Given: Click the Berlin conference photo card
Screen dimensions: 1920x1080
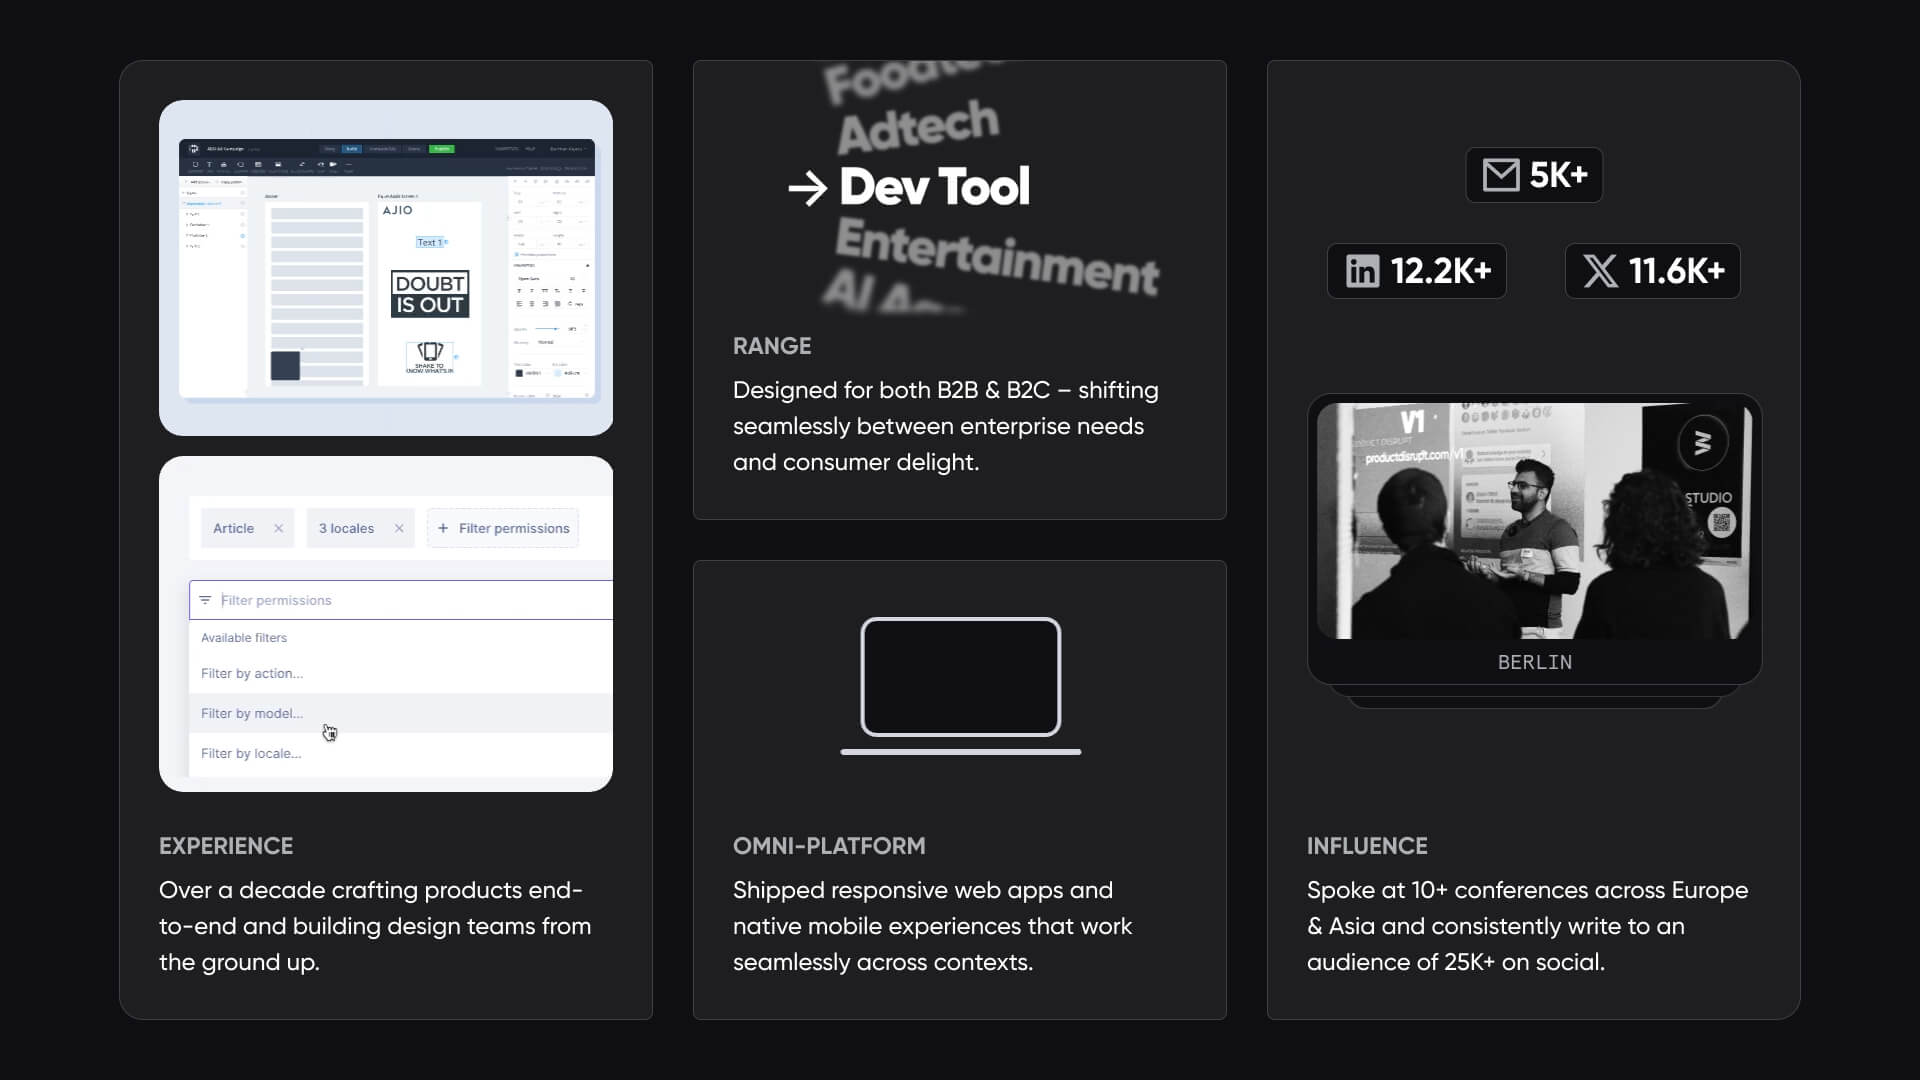Looking at the screenshot, I should pos(1534,540).
